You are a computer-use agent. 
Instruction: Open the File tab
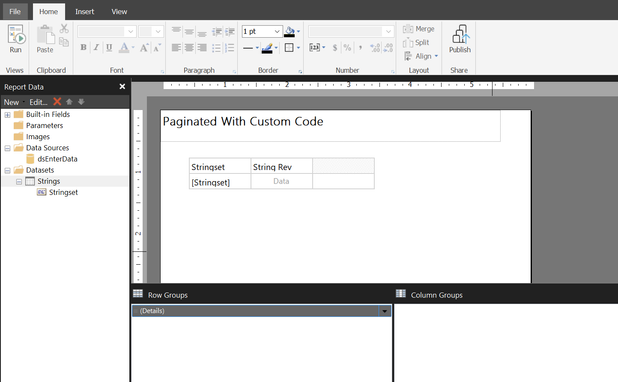(15, 11)
